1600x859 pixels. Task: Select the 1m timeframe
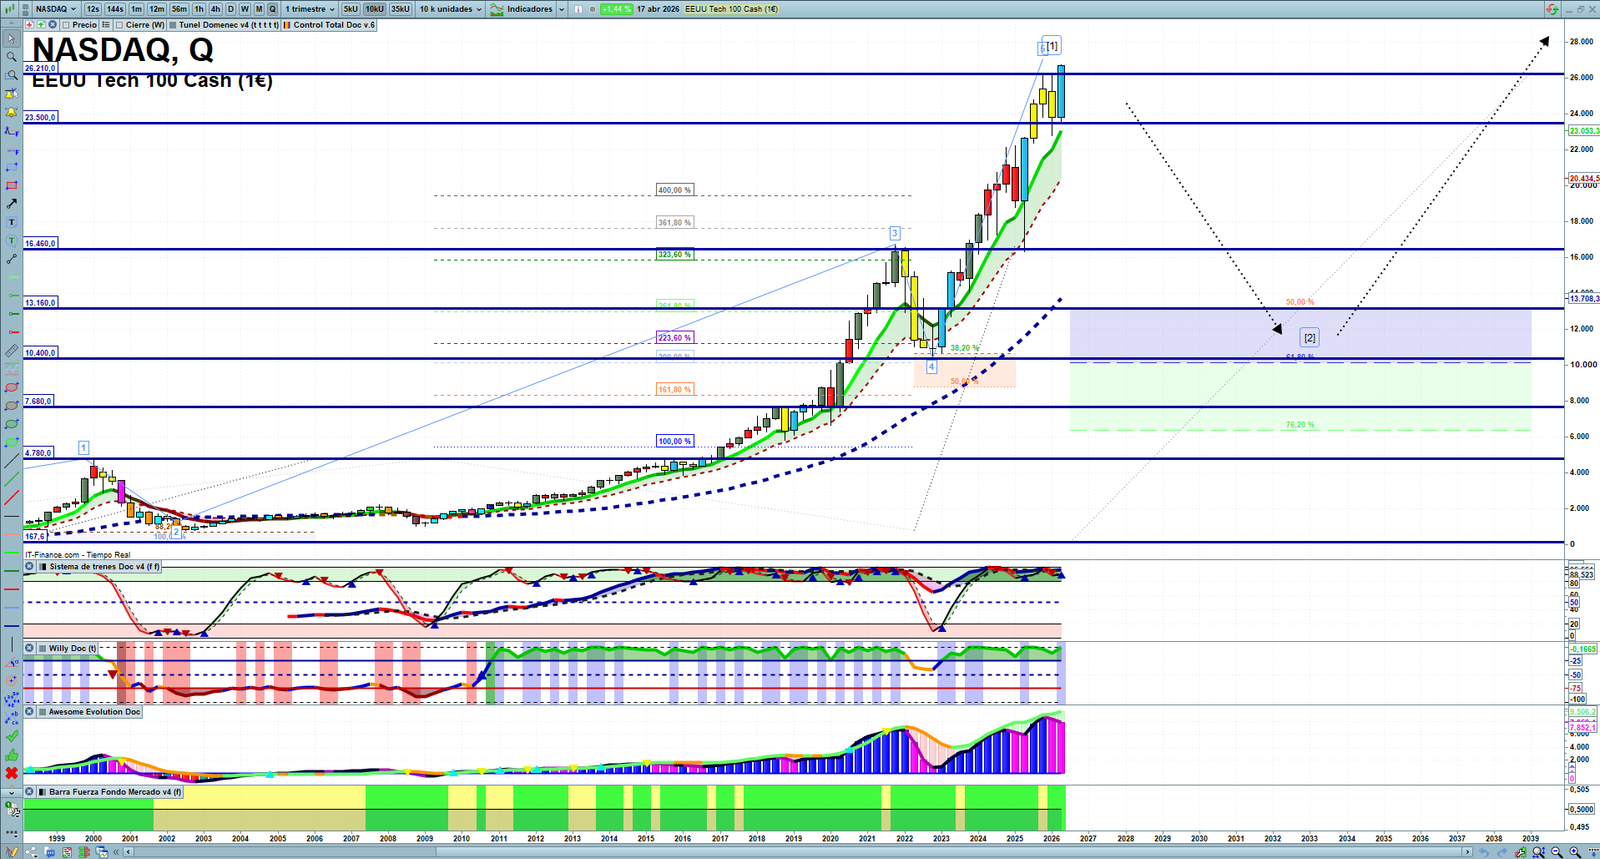pyautogui.click(x=137, y=9)
